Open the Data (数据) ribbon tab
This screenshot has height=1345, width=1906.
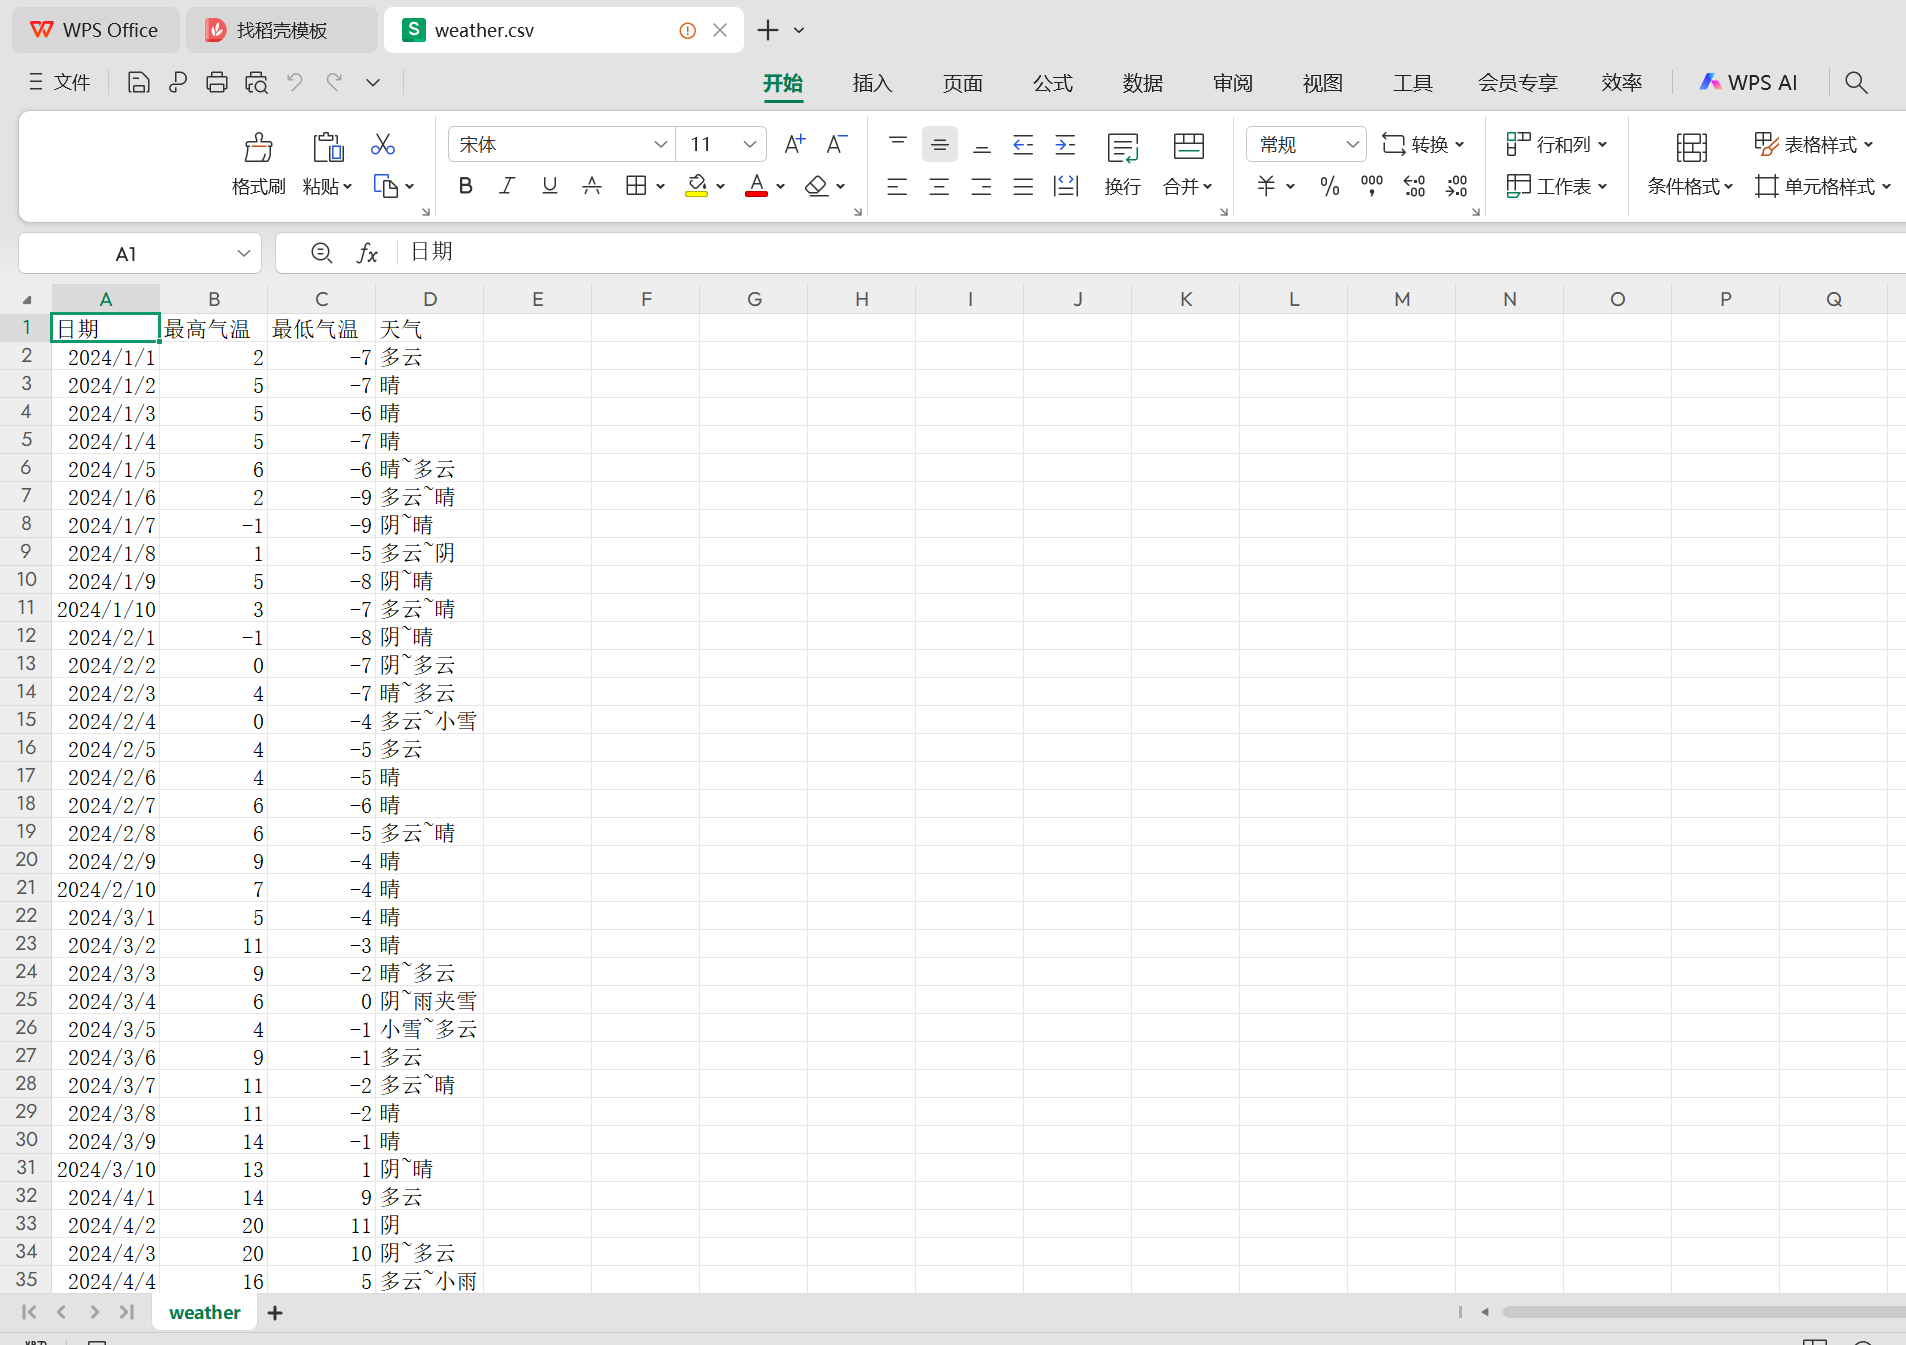1142,83
